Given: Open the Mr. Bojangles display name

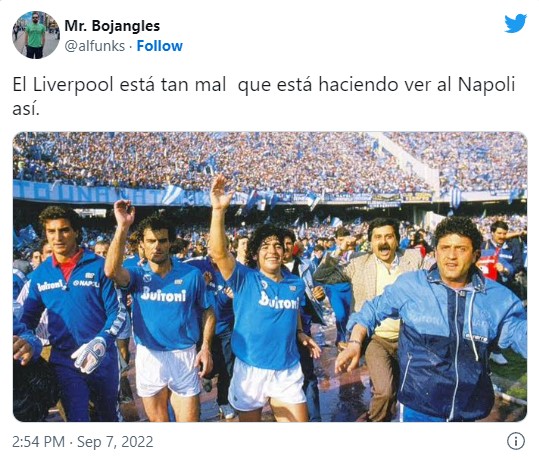Looking at the screenshot, I should (112, 26).
